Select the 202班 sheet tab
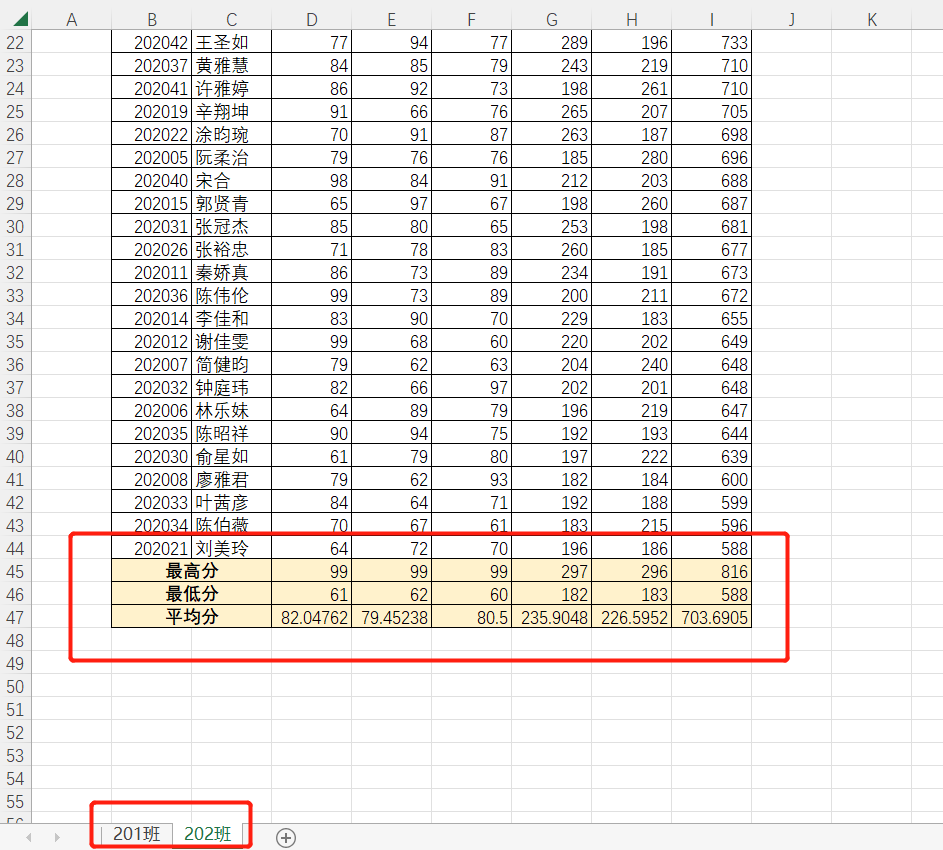 (x=207, y=834)
